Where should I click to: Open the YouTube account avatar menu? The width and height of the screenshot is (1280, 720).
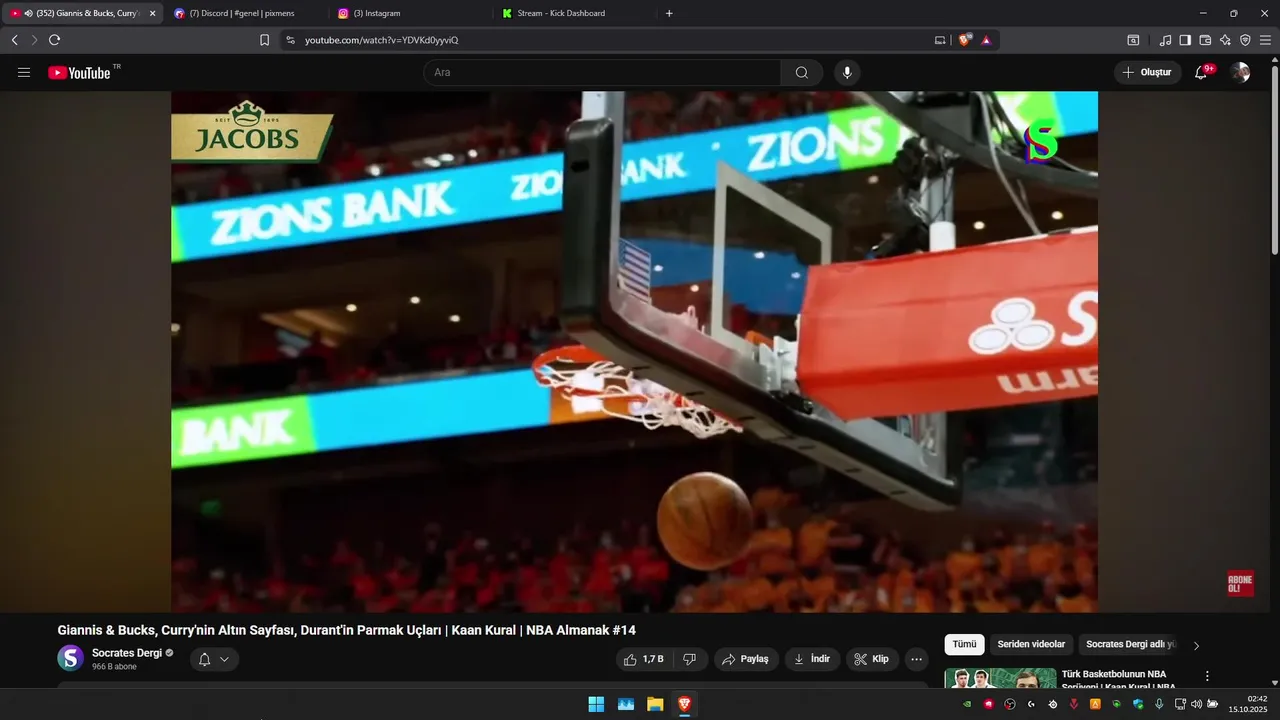[1240, 72]
